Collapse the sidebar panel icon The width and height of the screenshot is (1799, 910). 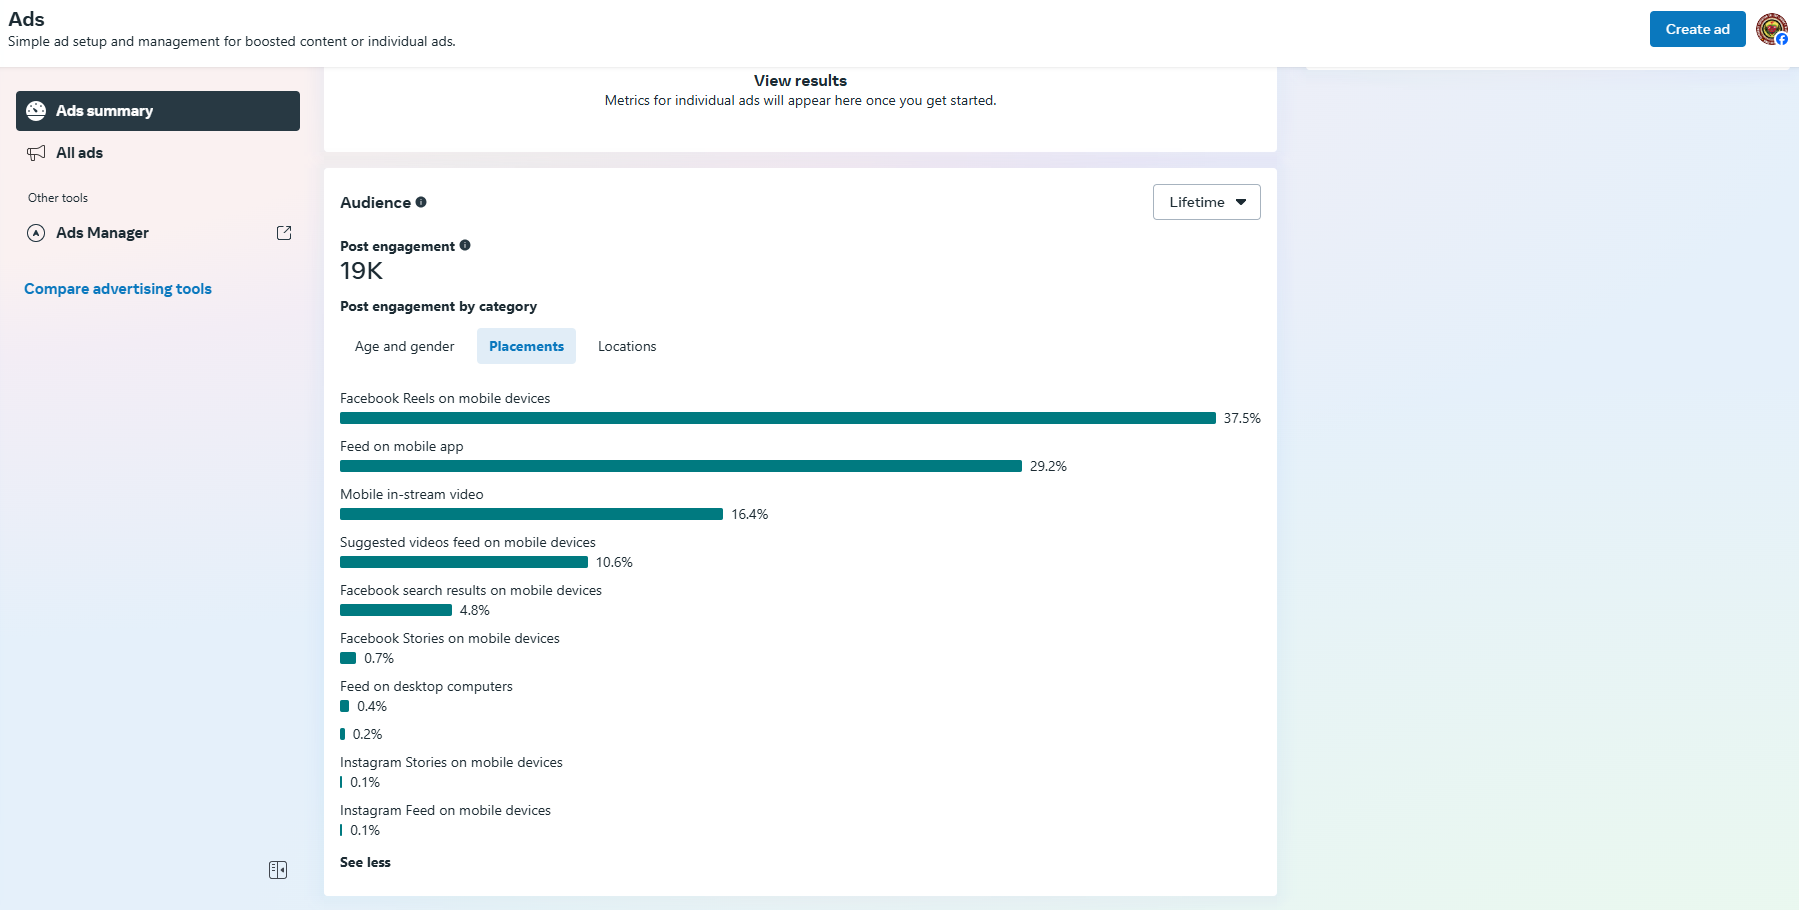coord(278,870)
